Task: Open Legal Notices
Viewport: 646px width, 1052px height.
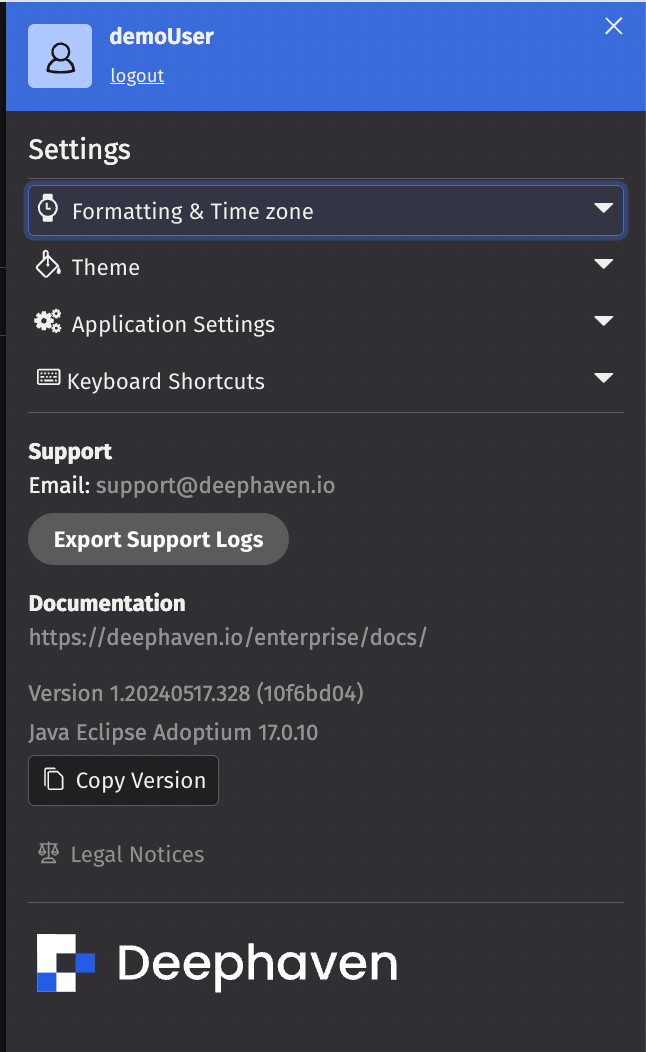Action: coord(137,855)
